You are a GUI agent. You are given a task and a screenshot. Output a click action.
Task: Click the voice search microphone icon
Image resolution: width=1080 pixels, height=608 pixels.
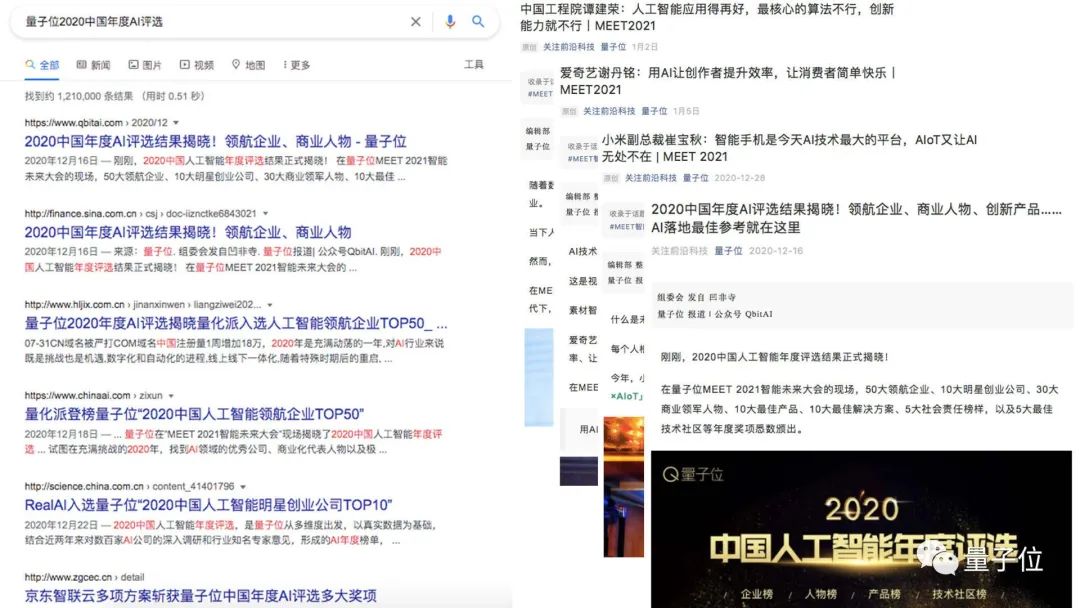(450, 21)
